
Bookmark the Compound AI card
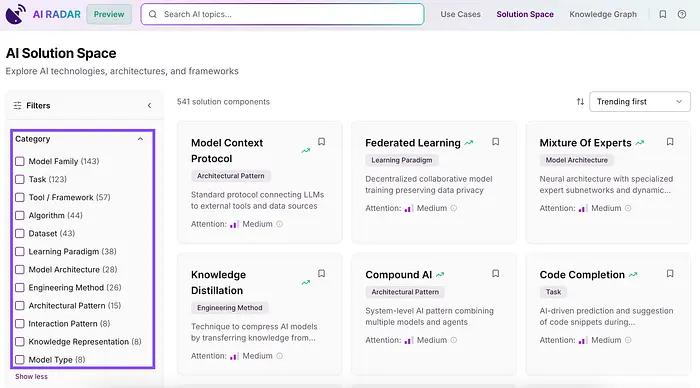click(x=496, y=273)
